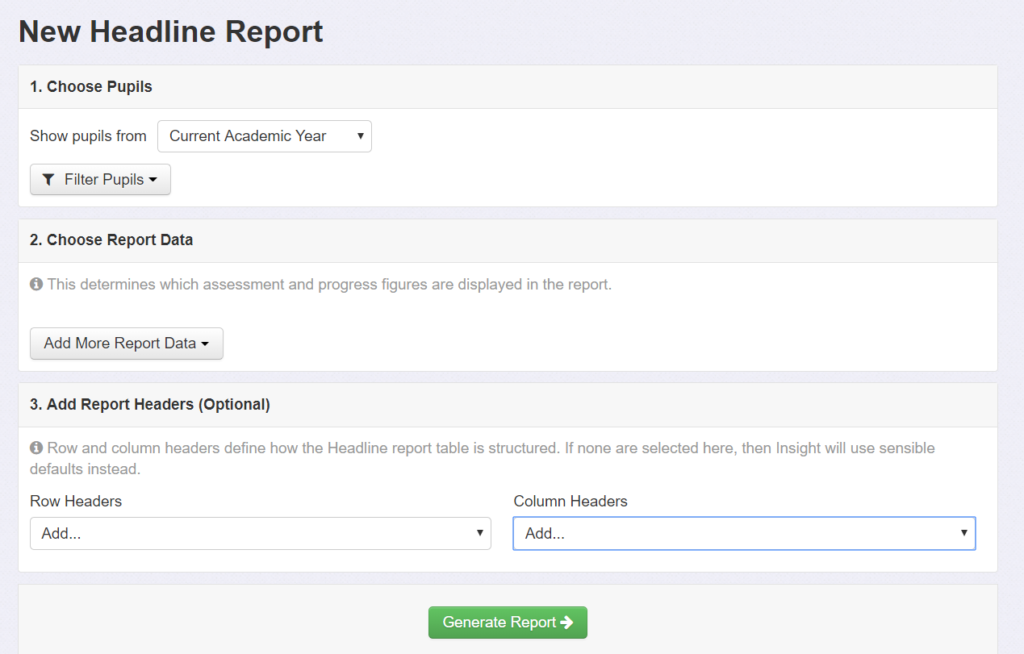Click the 1. Choose Pupils section heading
The image size is (1024, 654).
pyautogui.click(x=91, y=87)
